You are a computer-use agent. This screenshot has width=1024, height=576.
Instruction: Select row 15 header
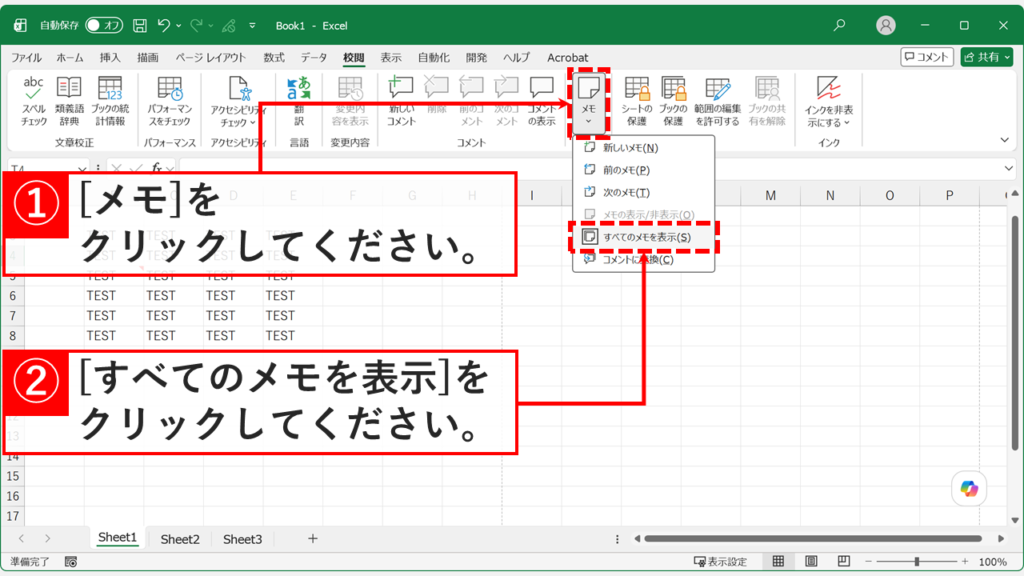click(12, 476)
